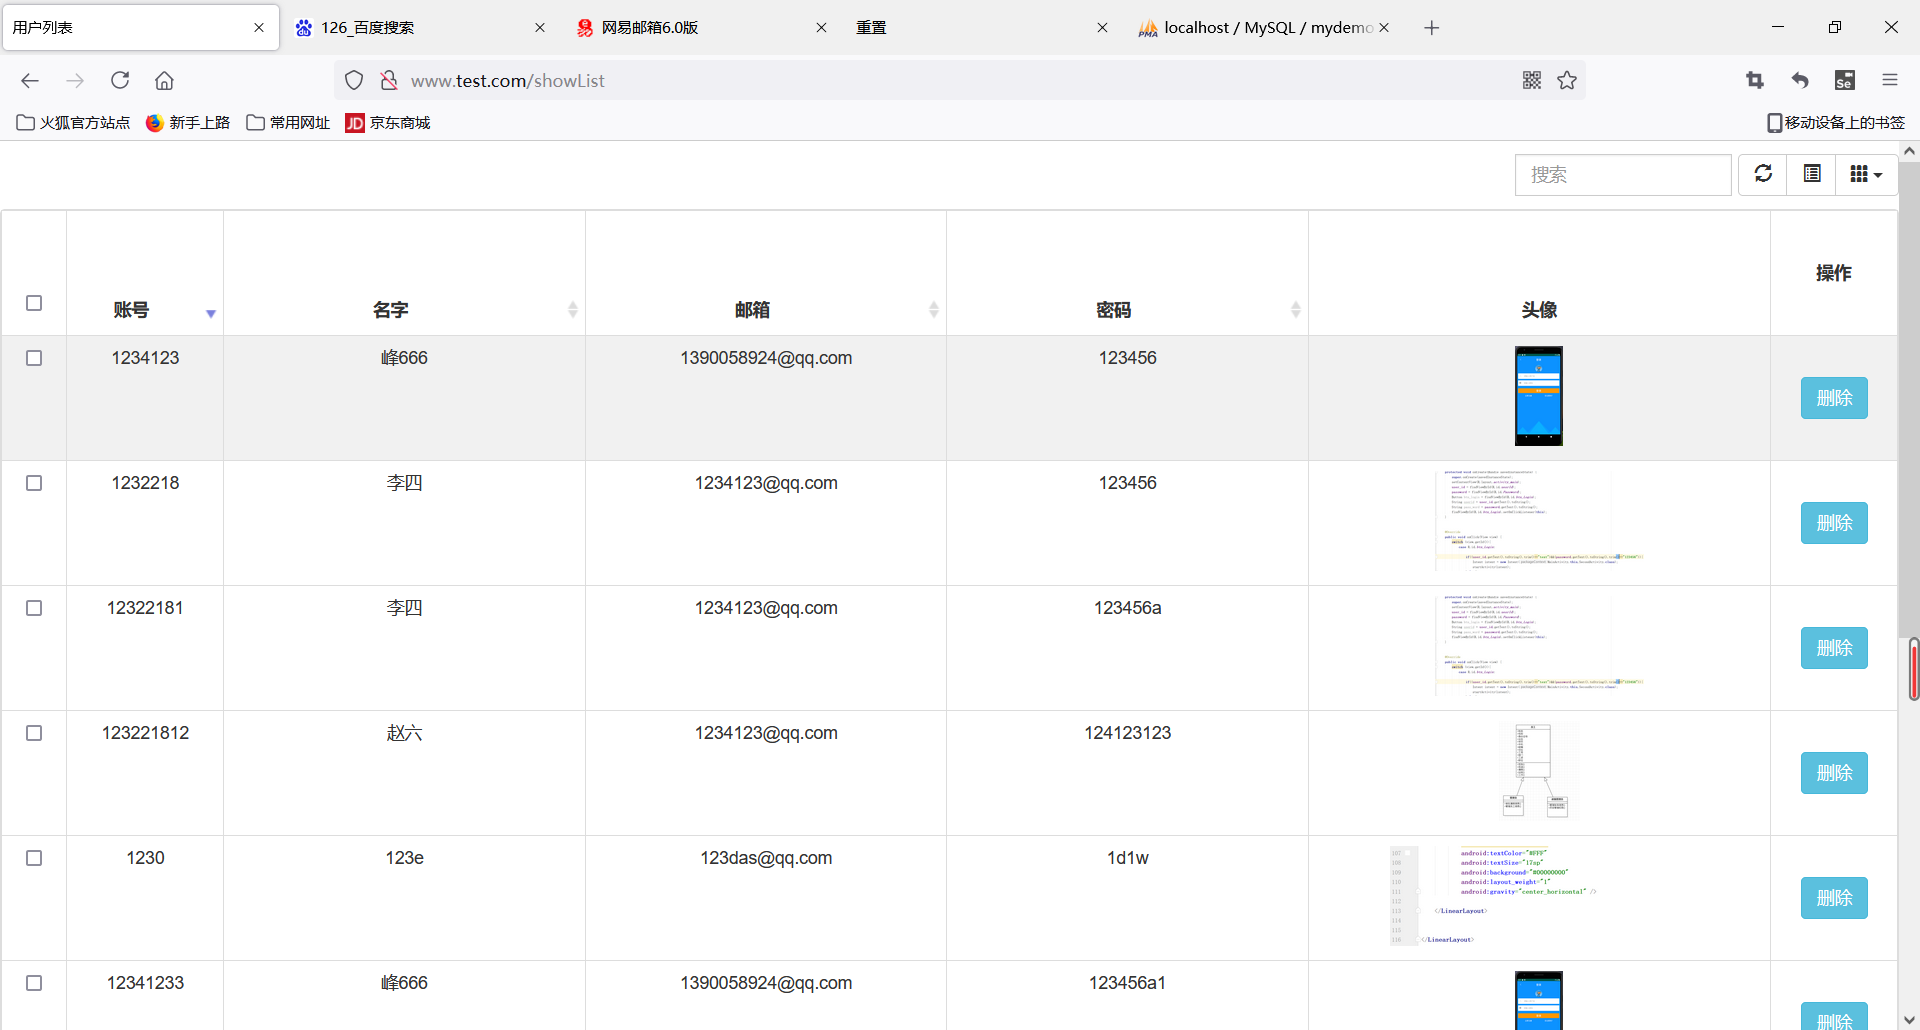Check the row for account 12341233
1920x1030 pixels.
click(x=34, y=983)
